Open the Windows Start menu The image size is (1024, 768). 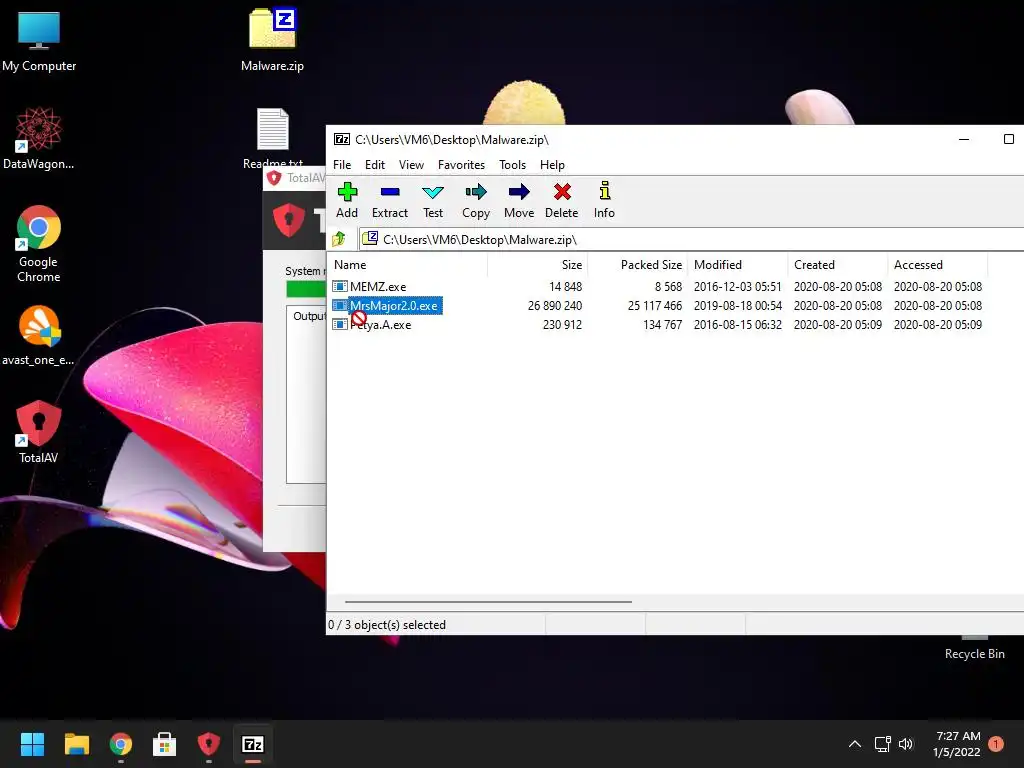coord(32,744)
